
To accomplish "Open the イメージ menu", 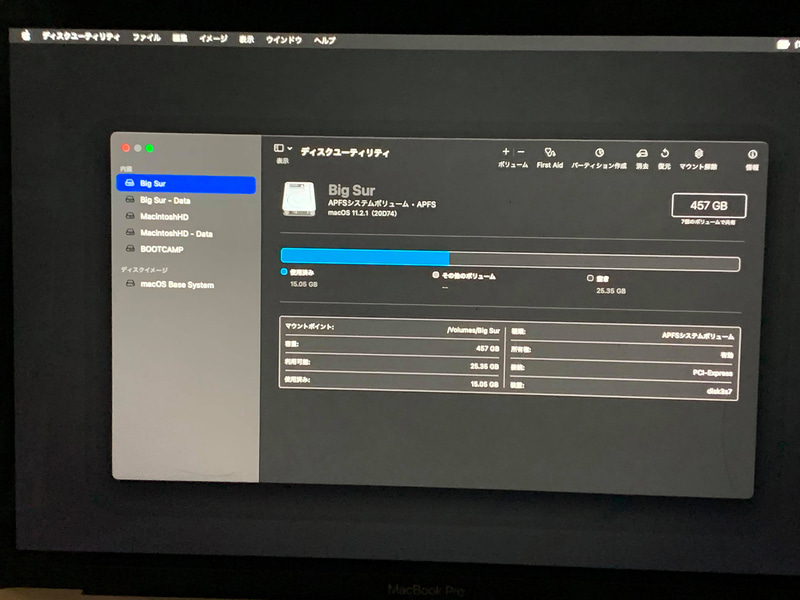I will pyautogui.click(x=213, y=38).
